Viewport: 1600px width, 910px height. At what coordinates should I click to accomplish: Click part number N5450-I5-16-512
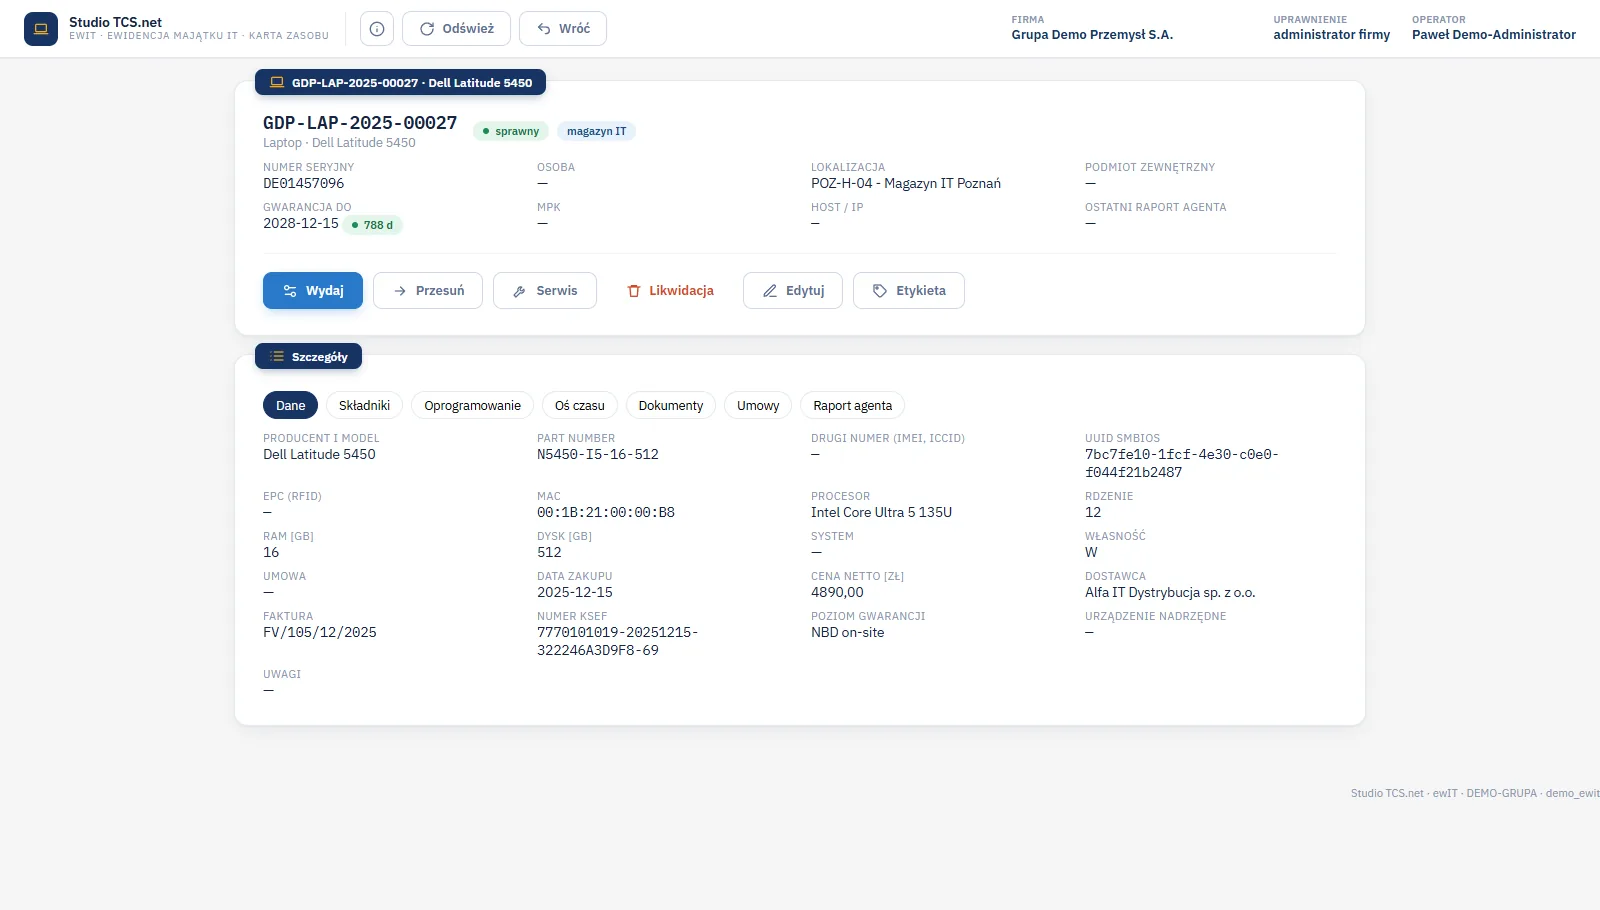[x=598, y=454]
